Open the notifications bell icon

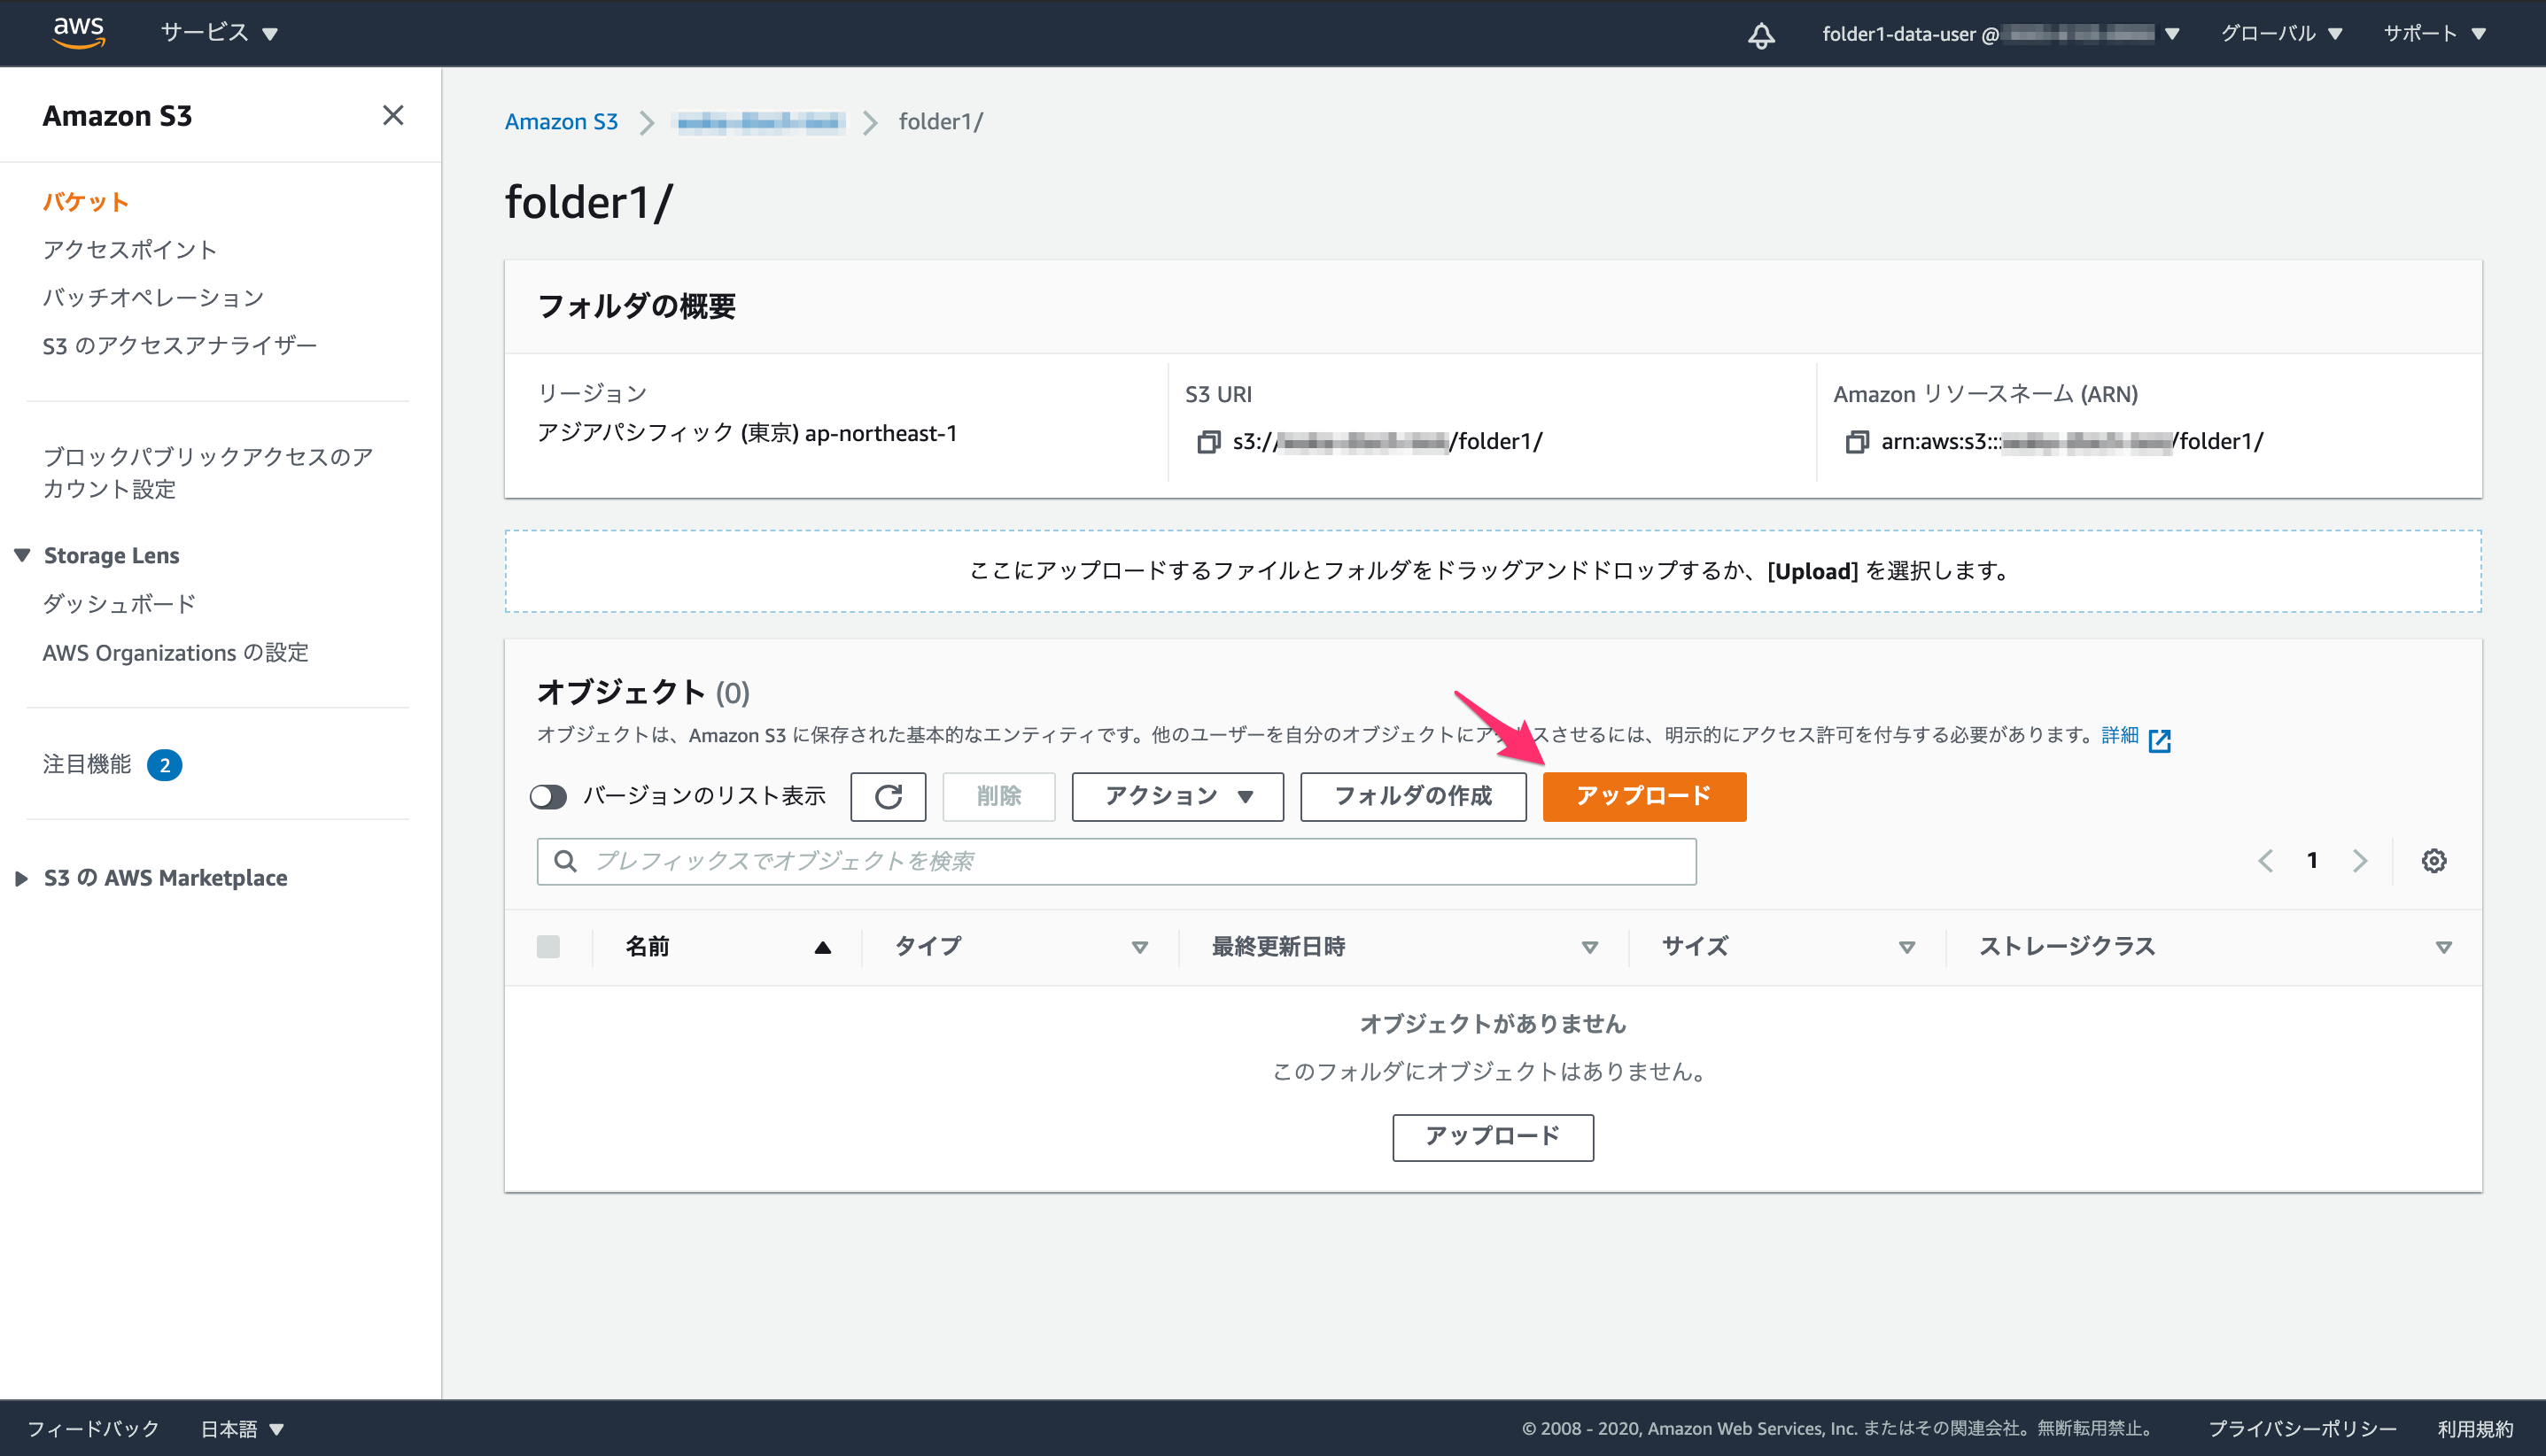1761,35
